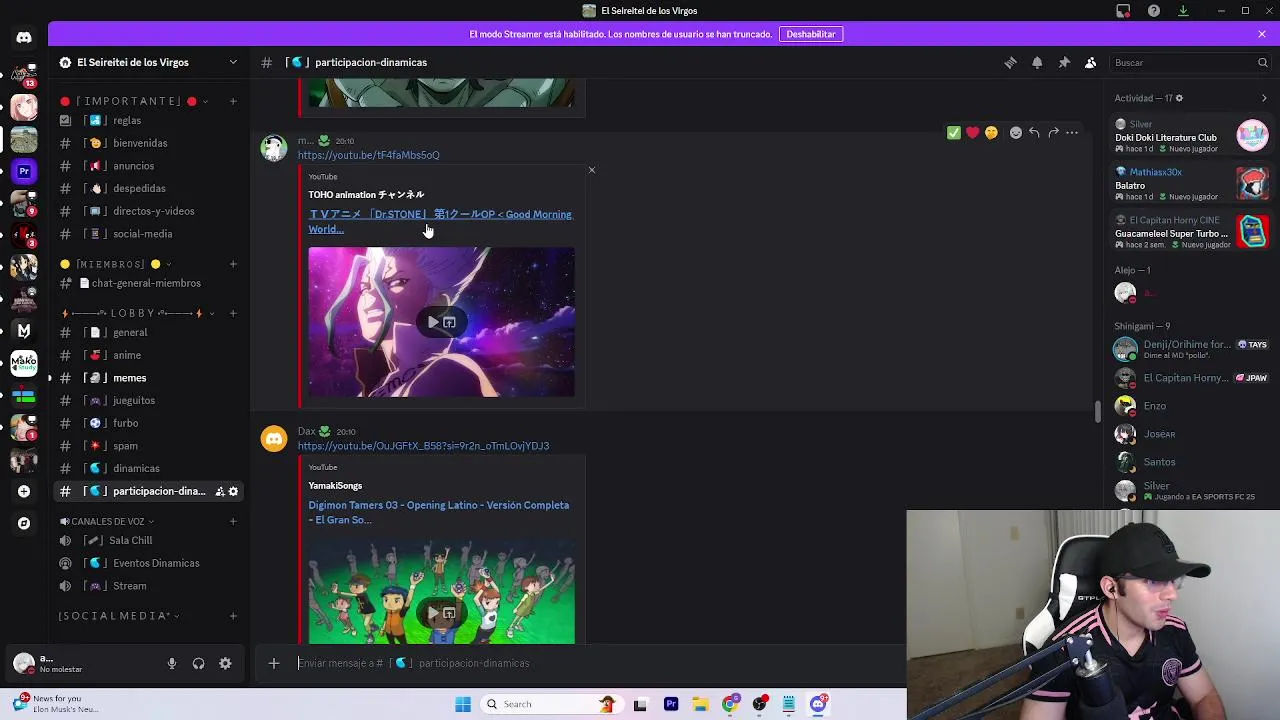Open the memes channel
The width and height of the screenshot is (1280, 720).
tap(148, 378)
